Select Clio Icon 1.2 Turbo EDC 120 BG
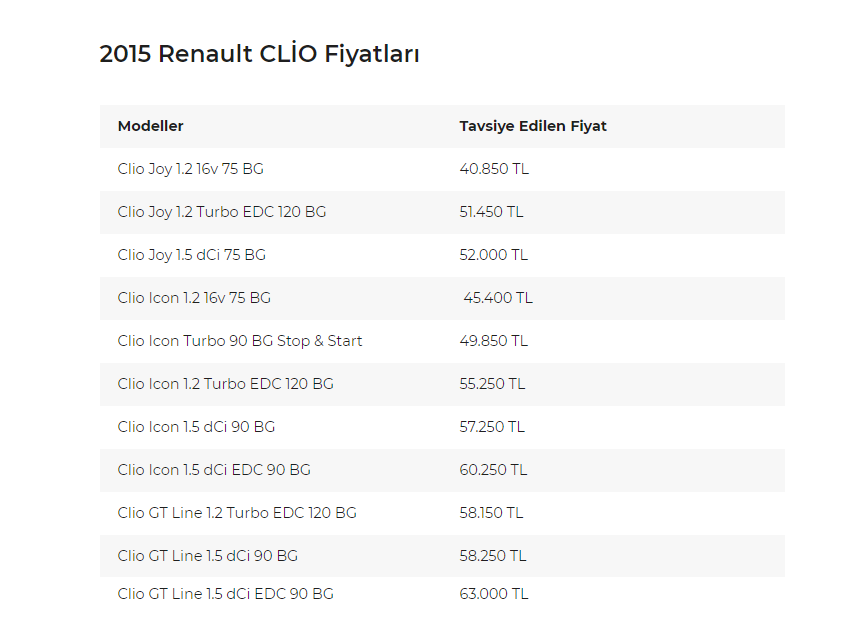 click(225, 384)
